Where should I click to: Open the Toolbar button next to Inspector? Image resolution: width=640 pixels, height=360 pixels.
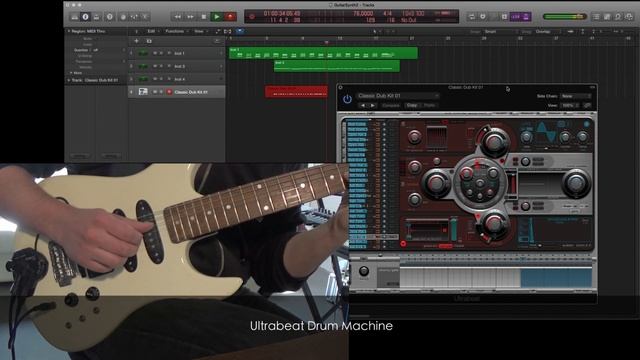click(x=96, y=17)
